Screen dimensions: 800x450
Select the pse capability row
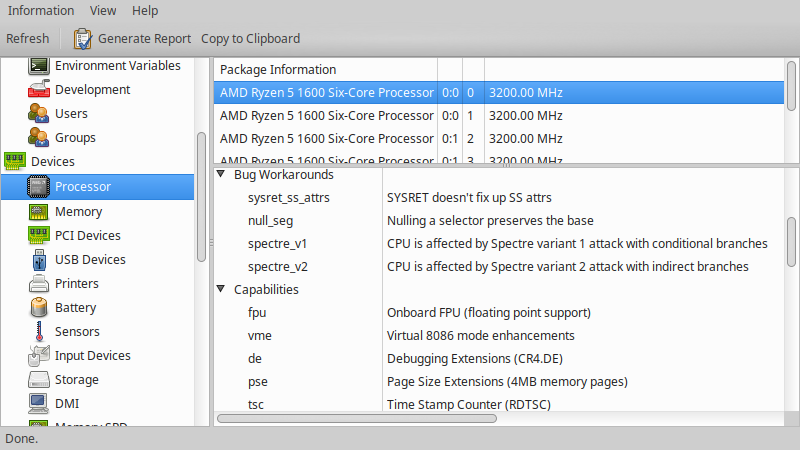tap(499, 381)
